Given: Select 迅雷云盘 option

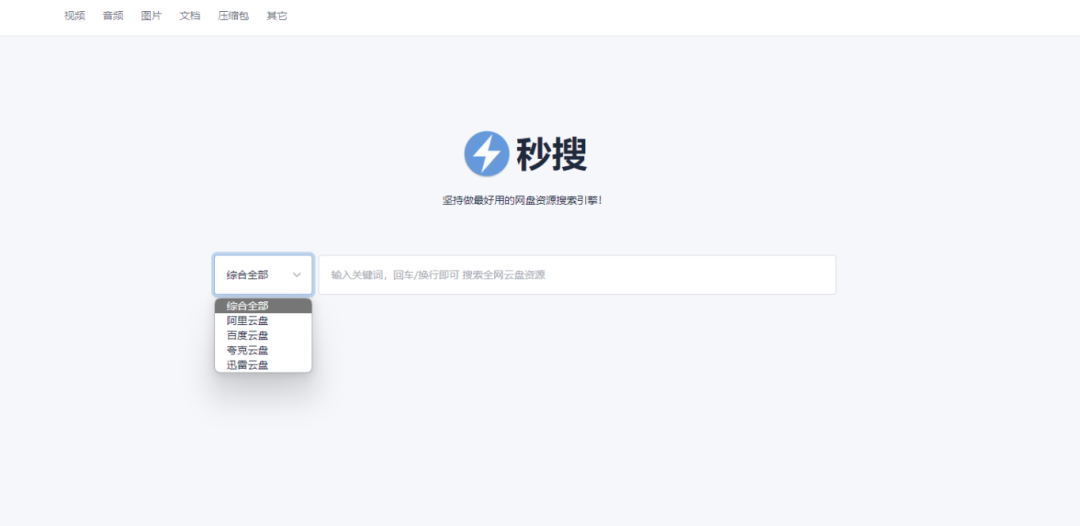Looking at the screenshot, I should (263, 365).
